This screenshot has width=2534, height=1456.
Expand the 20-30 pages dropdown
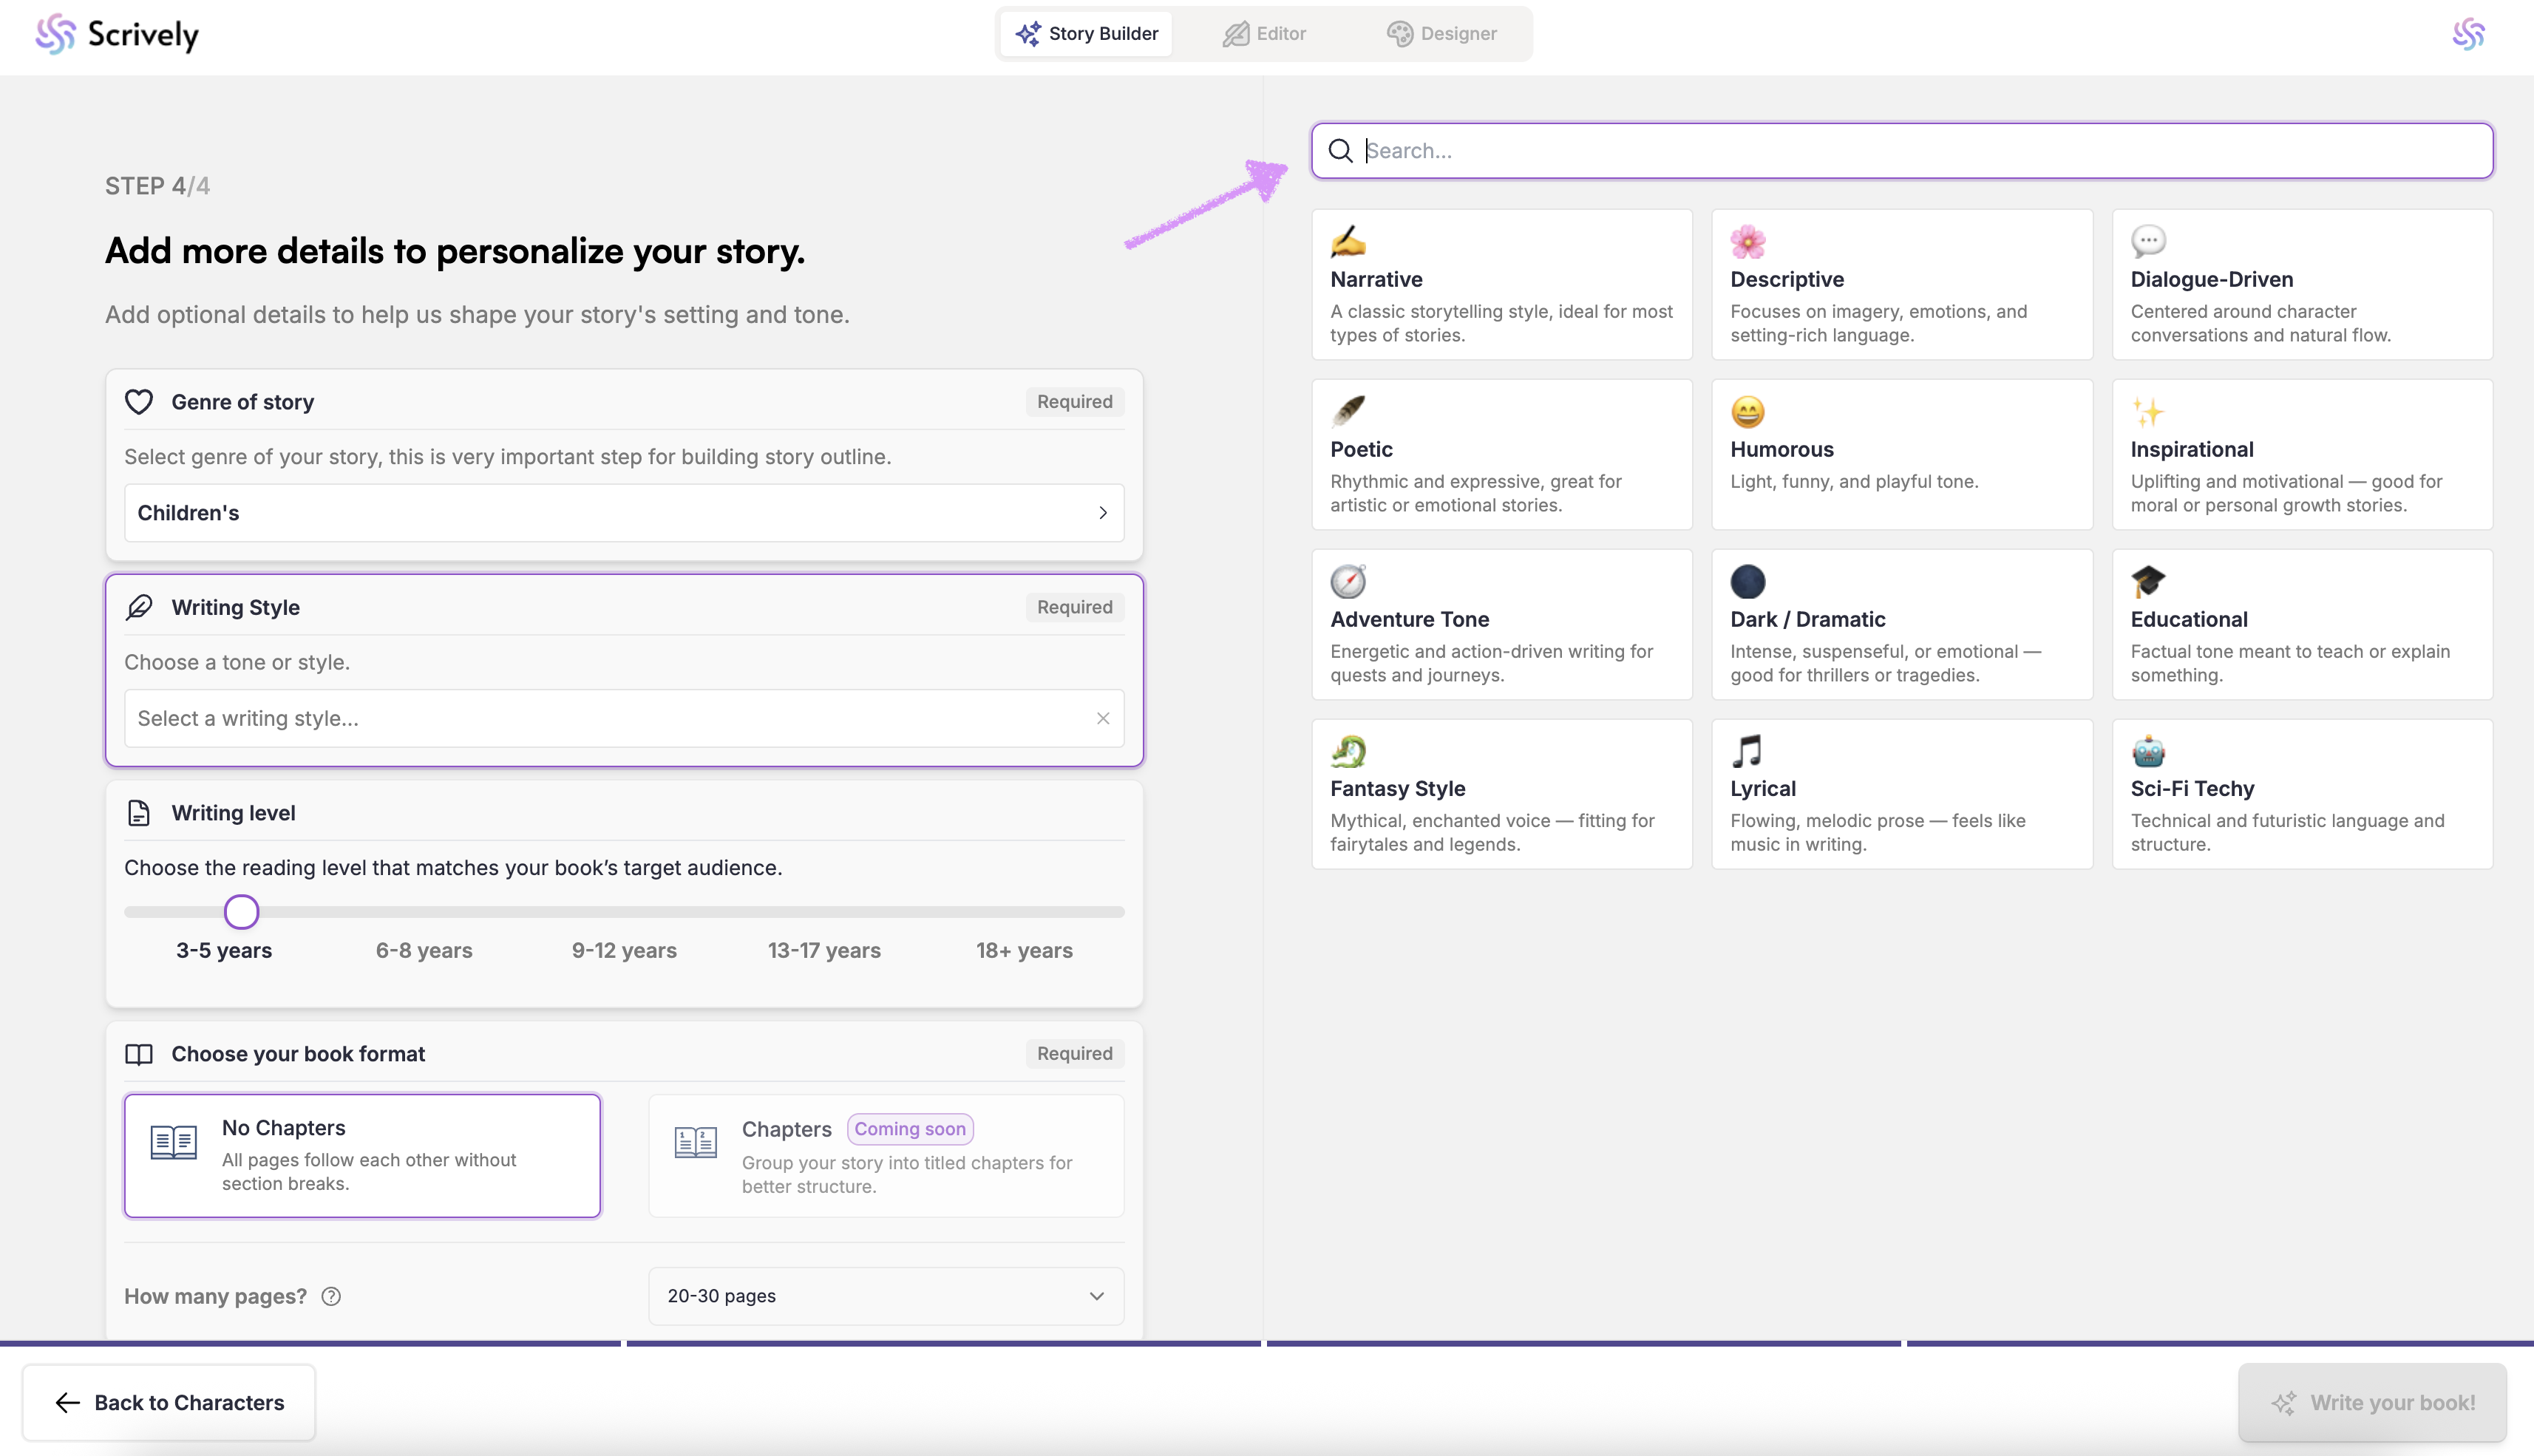tap(886, 1296)
